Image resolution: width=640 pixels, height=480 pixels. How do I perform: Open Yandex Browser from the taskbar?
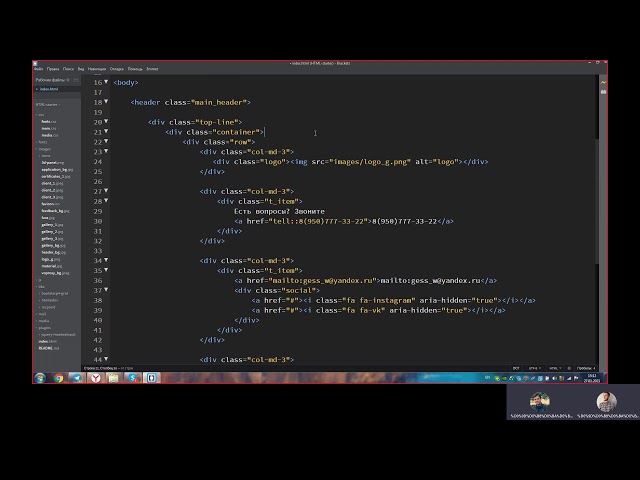95,378
